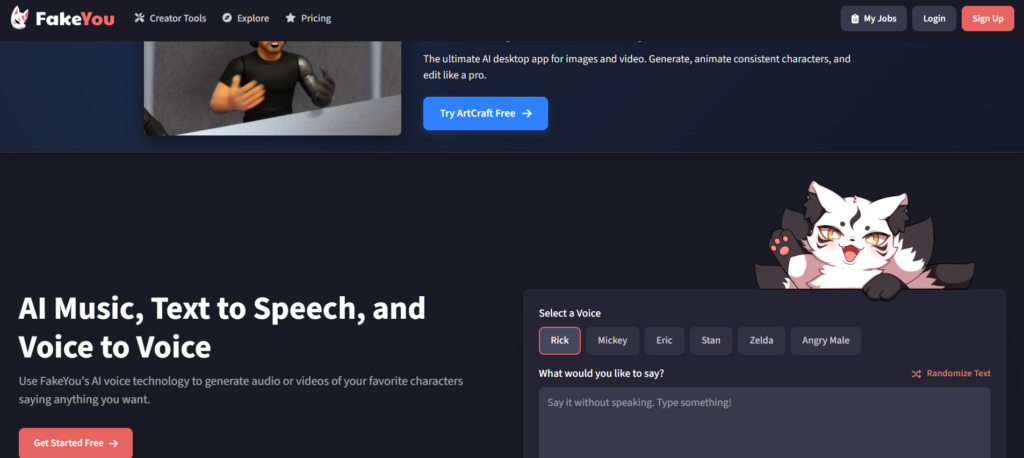
Task: Click the My Jobs clipboard icon
Action: pos(854,18)
